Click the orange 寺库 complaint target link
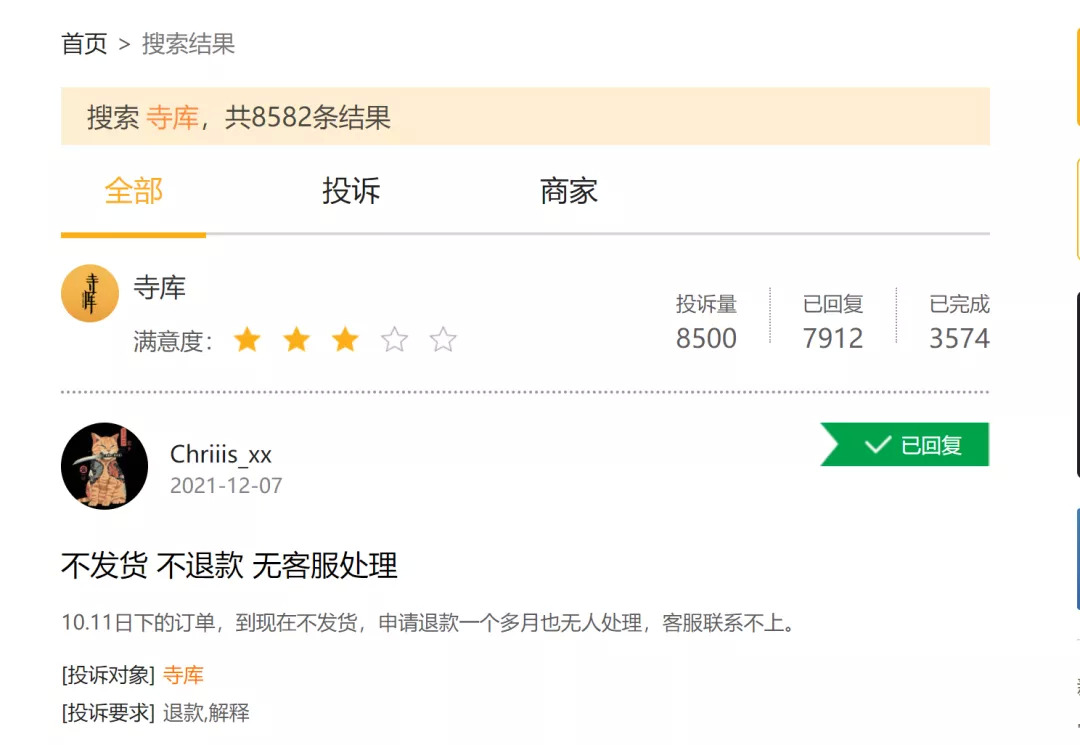This screenshot has height=745, width=1080. pos(183,675)
